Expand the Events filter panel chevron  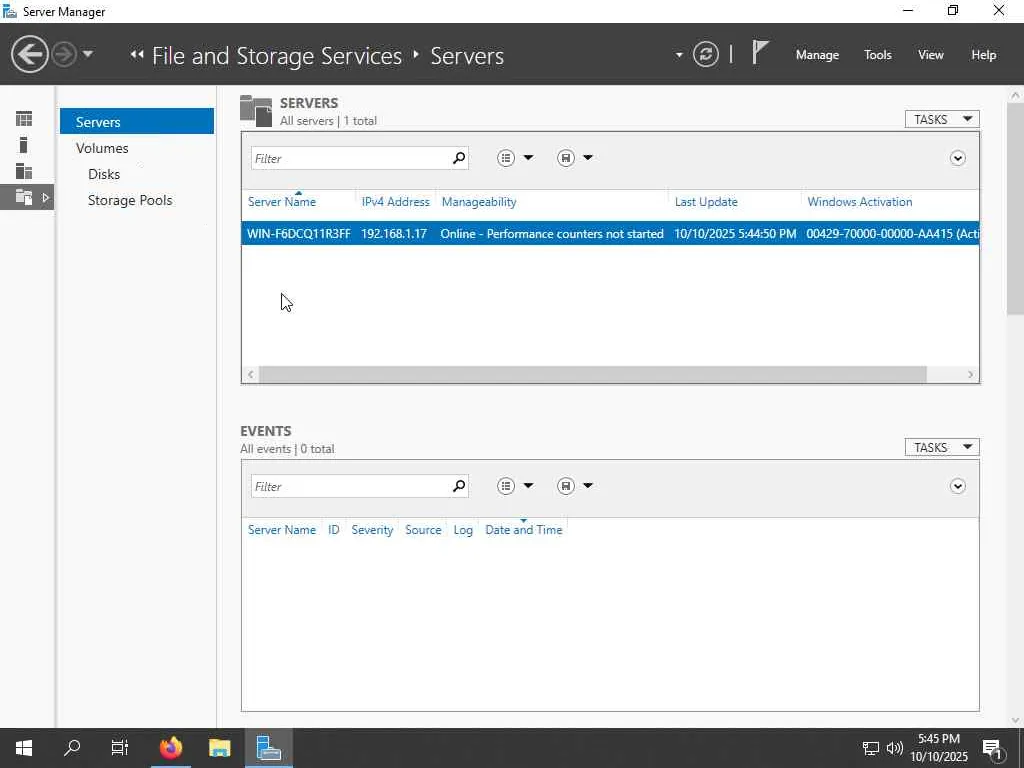coord(957,486)
